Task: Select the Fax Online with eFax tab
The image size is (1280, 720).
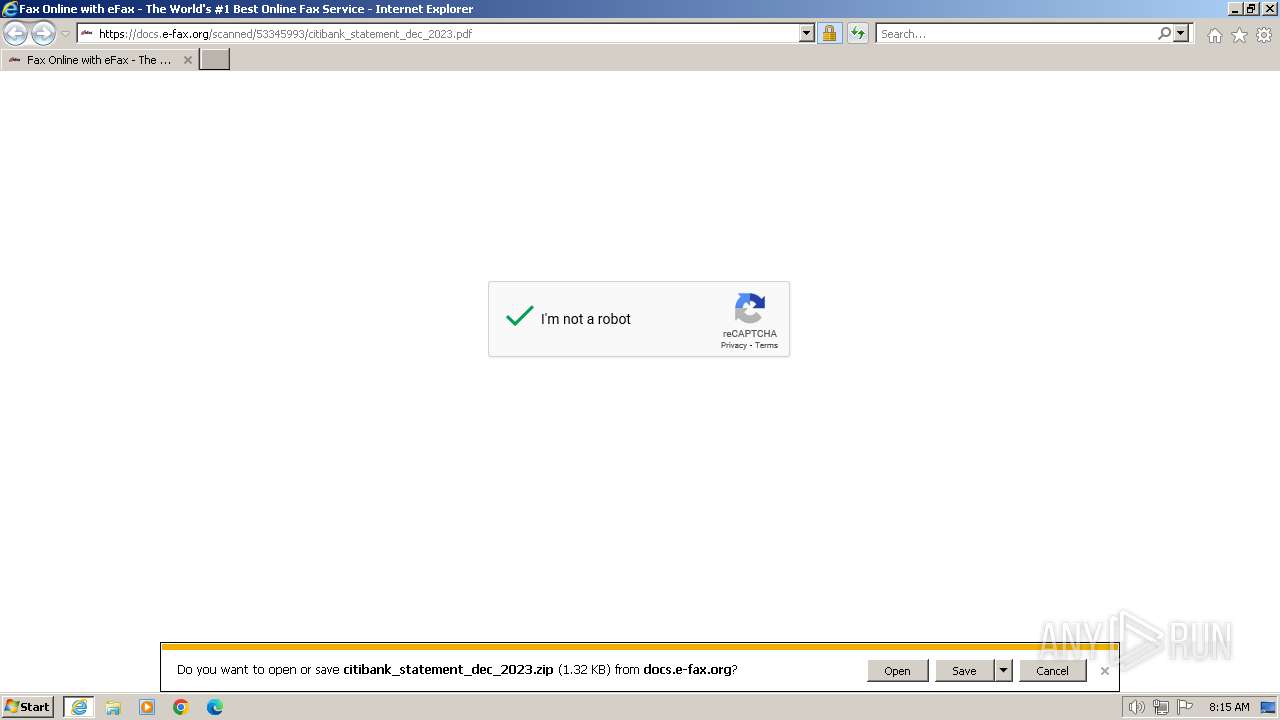Action: (99, 60)
